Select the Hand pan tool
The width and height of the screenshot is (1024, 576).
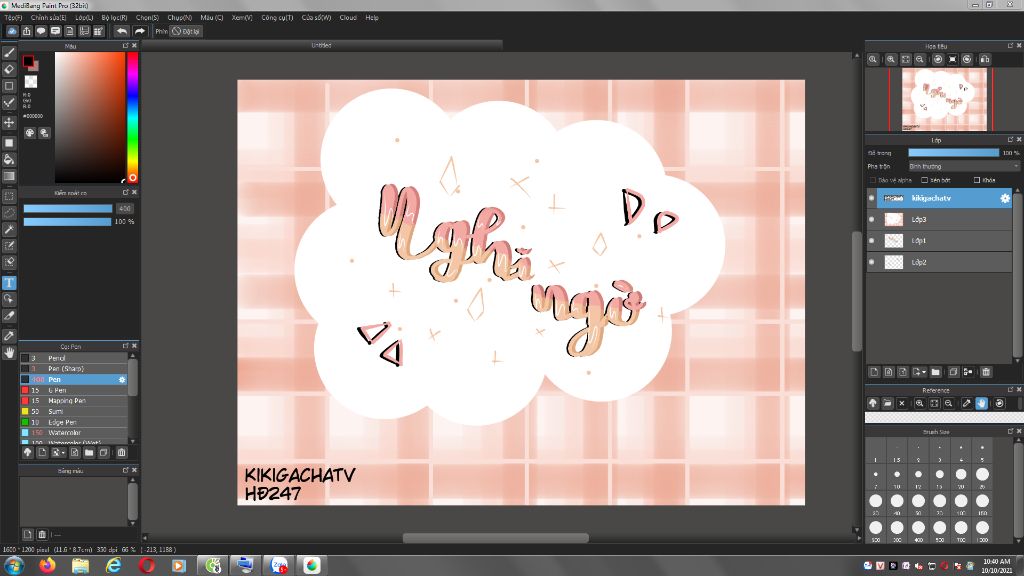click(x=9, y=353)
